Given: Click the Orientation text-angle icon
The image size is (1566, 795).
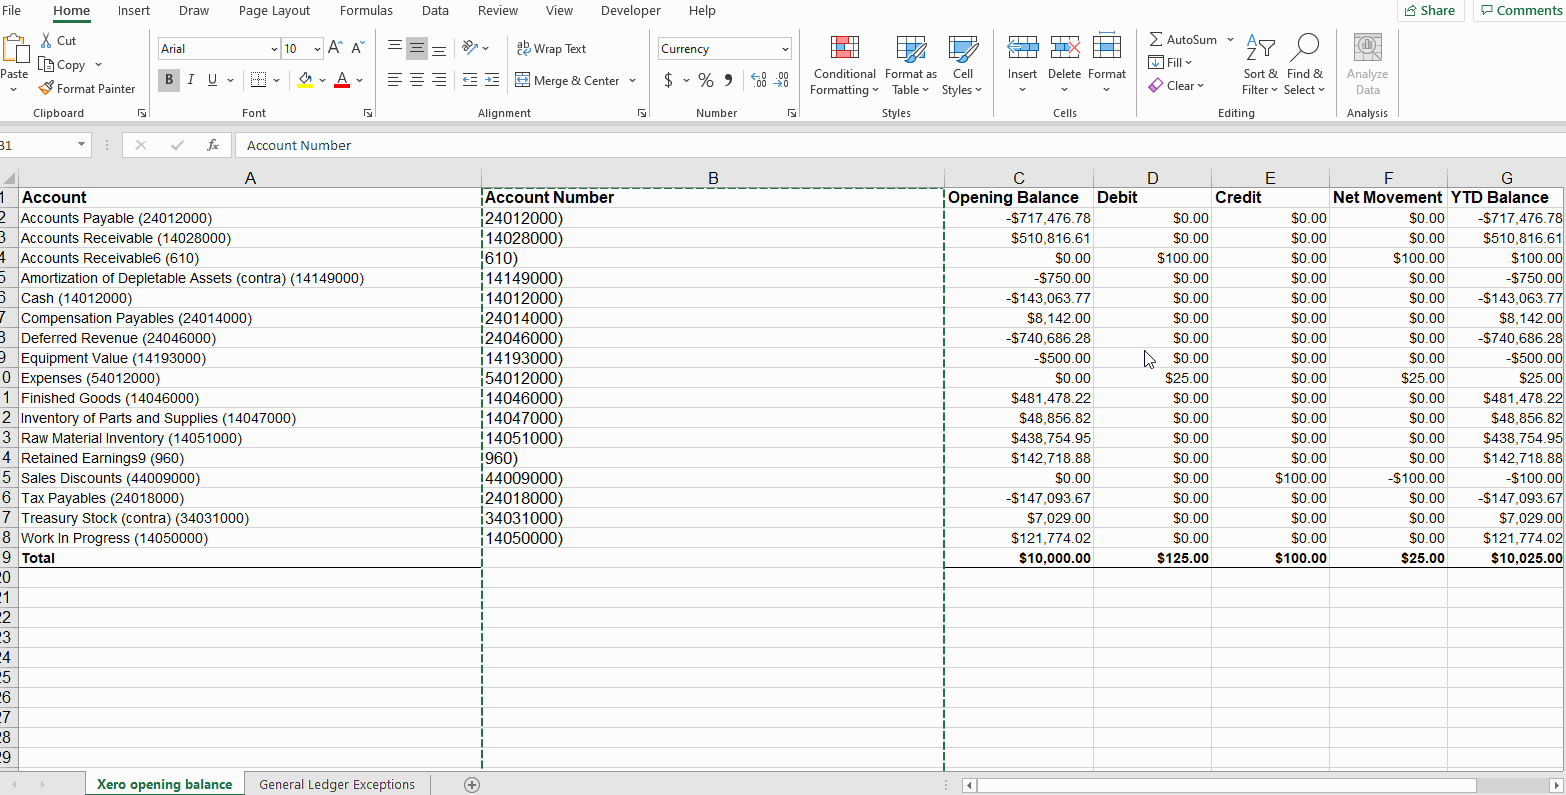Looking at the screenshot, I should point(470,48).
